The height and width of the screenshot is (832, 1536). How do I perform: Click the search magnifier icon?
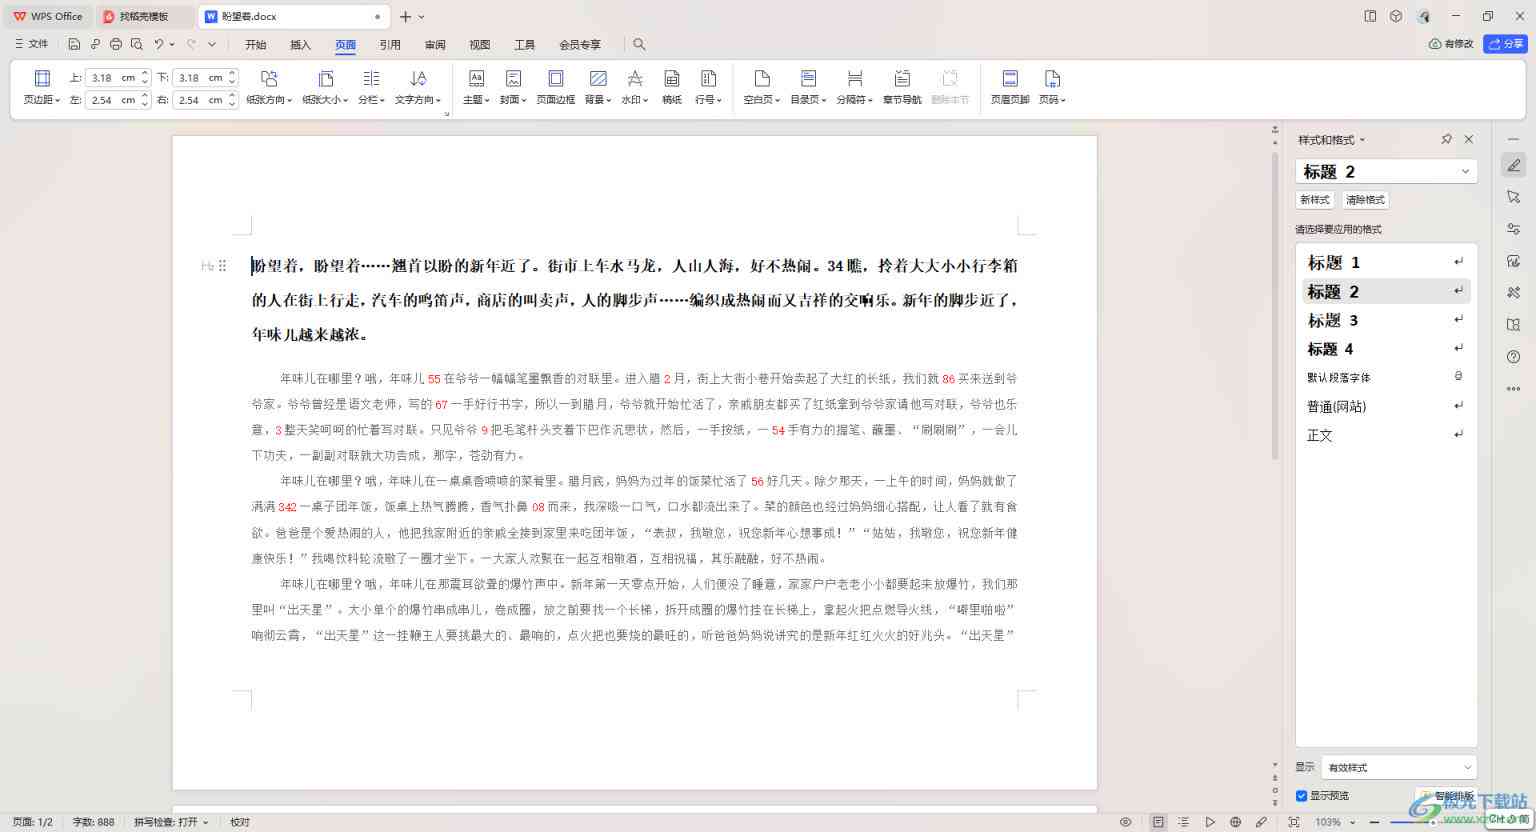[x=639, y=44]
